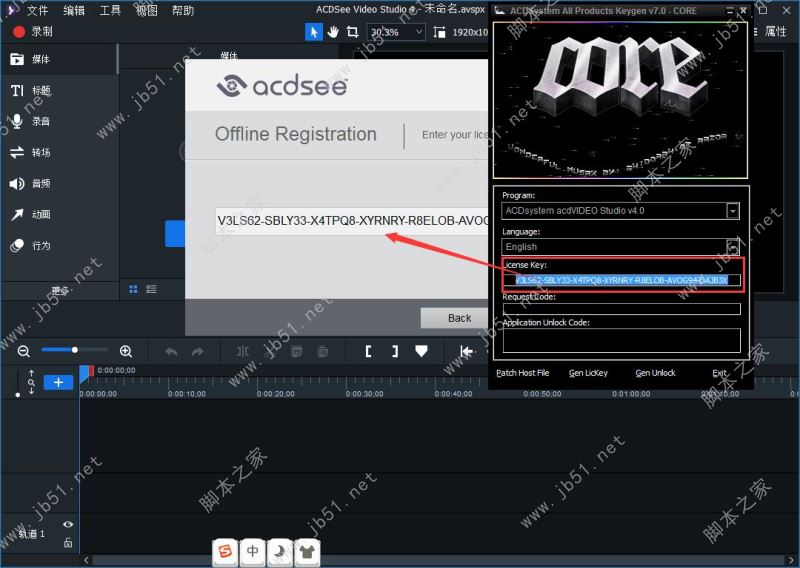Click the undo arrow
This screenshot has width=800, height=568.
[171, 351]
